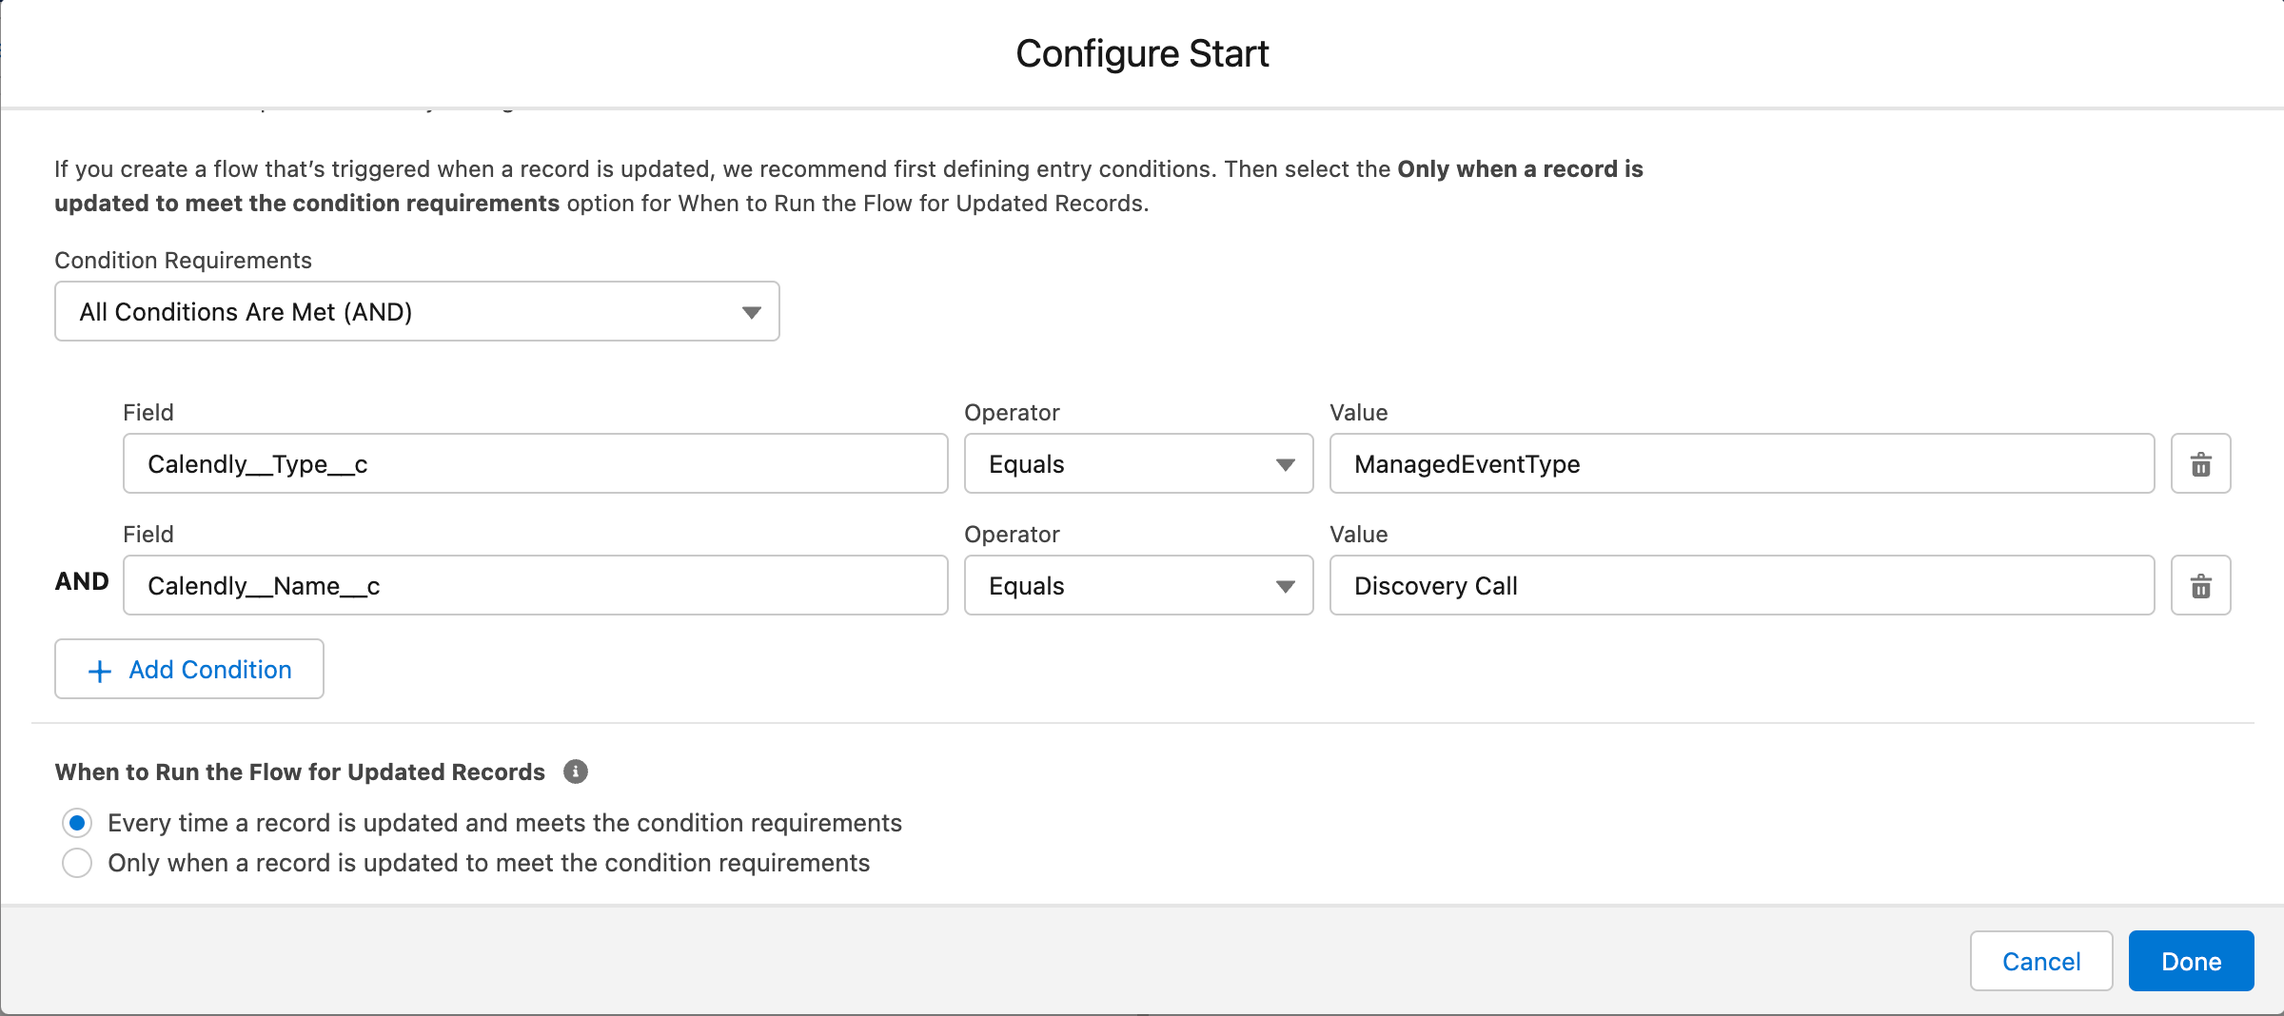Select 'Every time a record is updated' option
Viewport: 2284px width, 1016px height.
pyautogui.click(x=77, y=823)
